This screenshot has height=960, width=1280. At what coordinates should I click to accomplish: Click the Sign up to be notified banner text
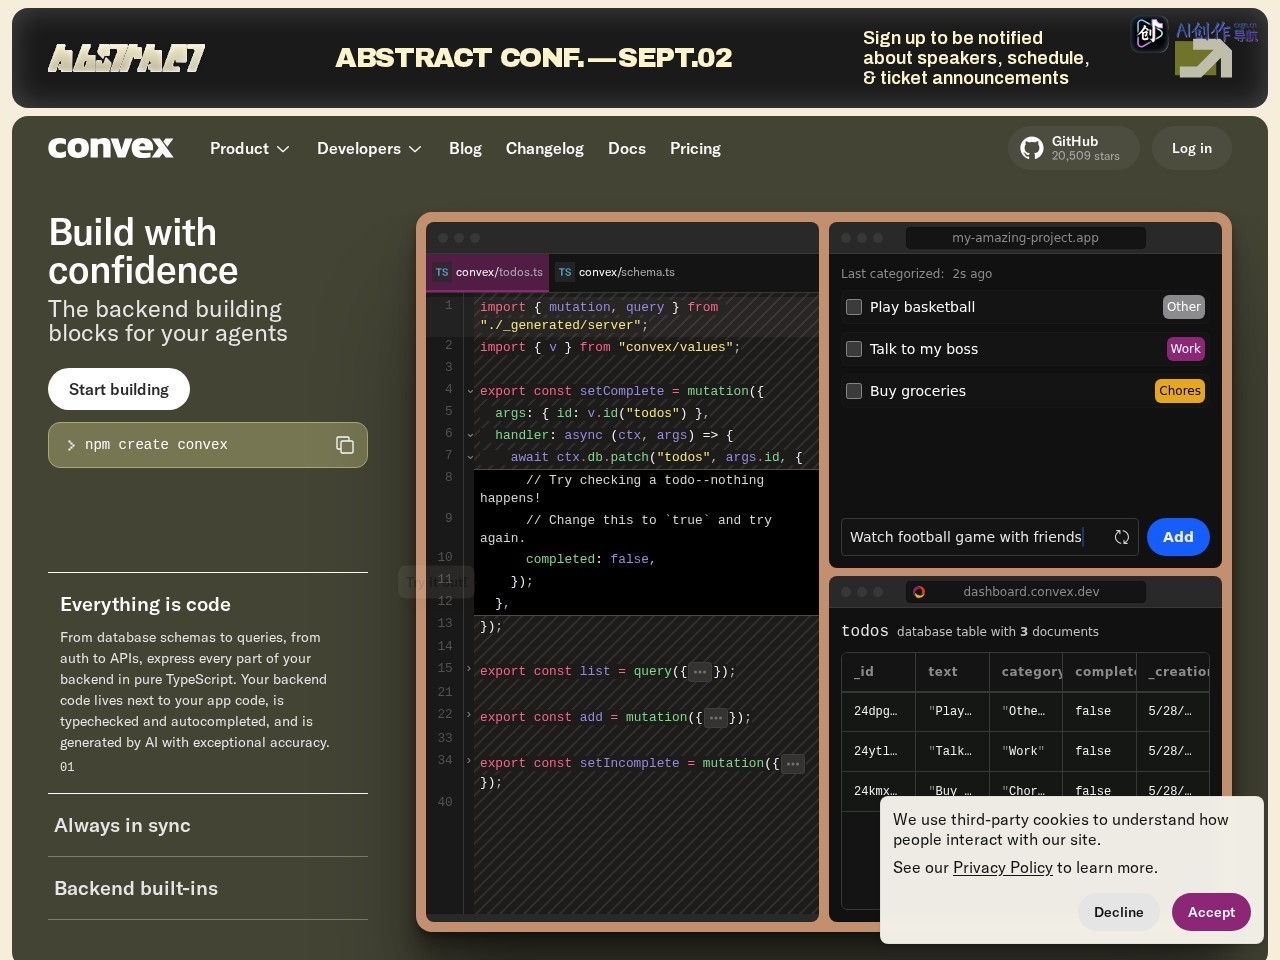tap(976, 58)
